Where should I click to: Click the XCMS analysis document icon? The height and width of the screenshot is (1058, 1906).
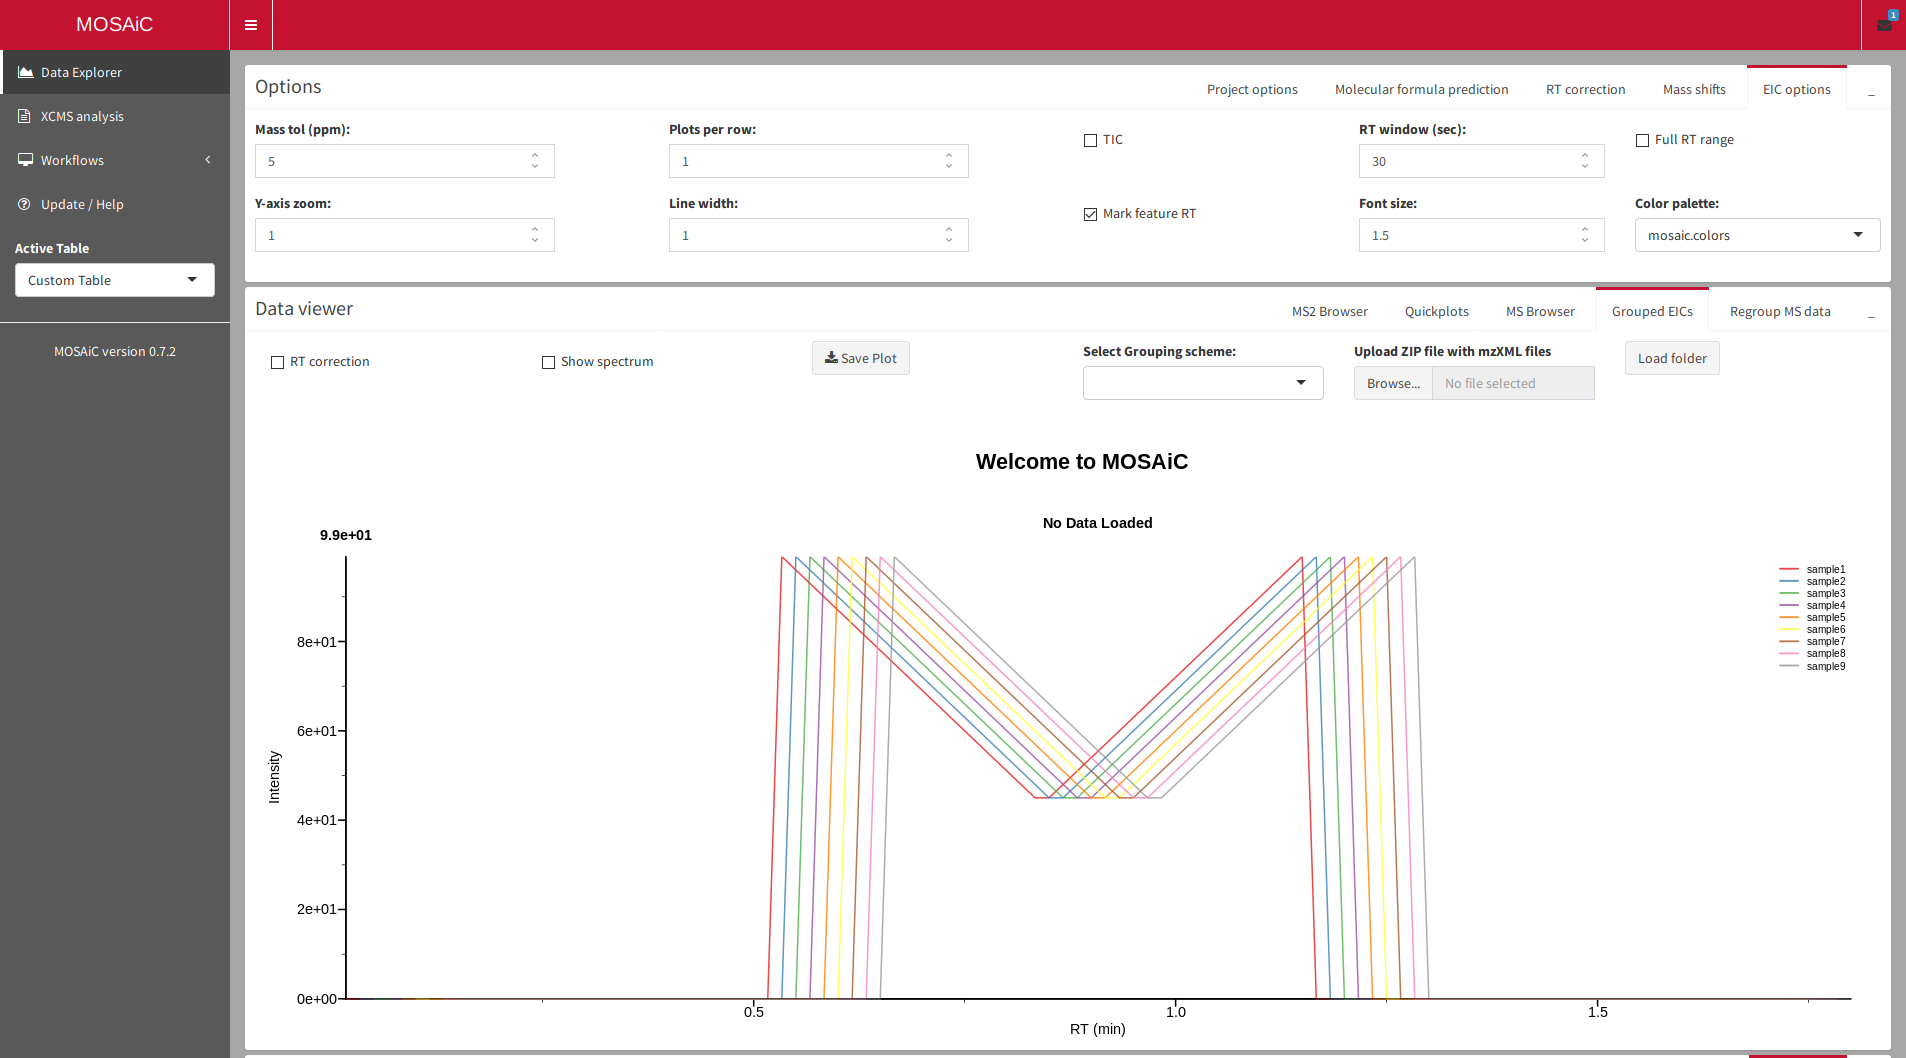pos(25,116)
